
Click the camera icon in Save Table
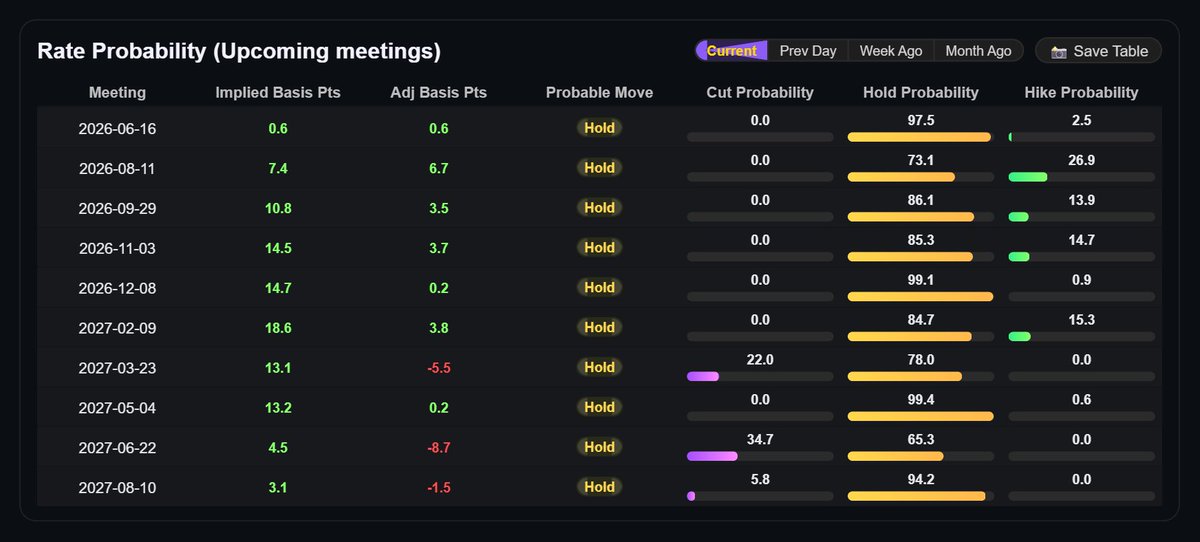(1059, 51)
